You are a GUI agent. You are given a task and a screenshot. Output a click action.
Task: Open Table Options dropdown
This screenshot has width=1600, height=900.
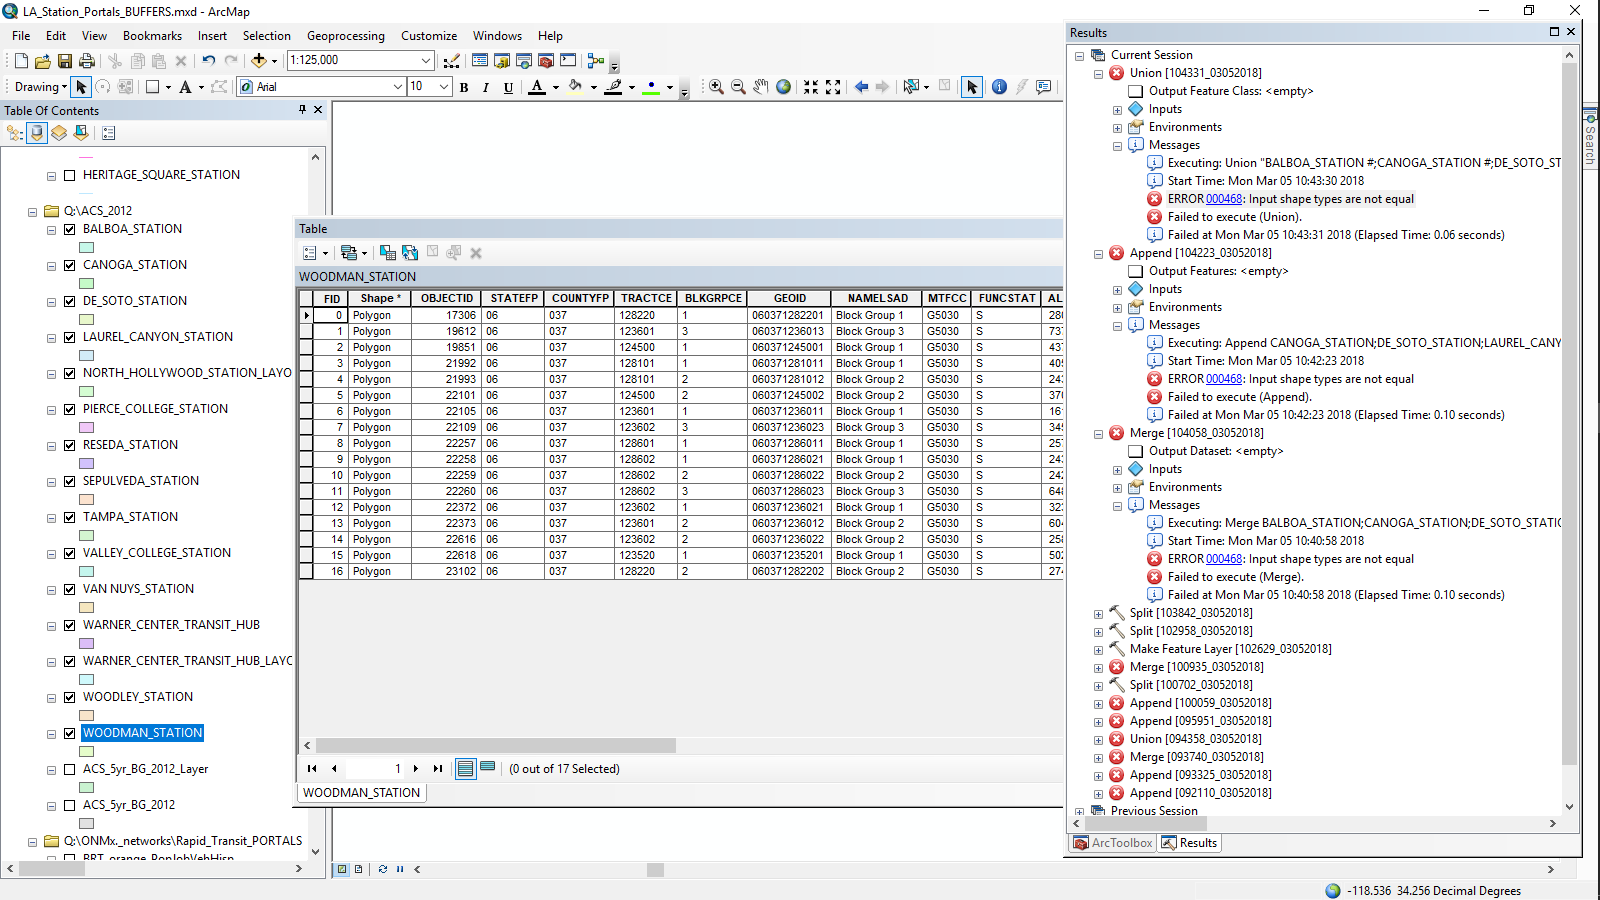point(315,253)
